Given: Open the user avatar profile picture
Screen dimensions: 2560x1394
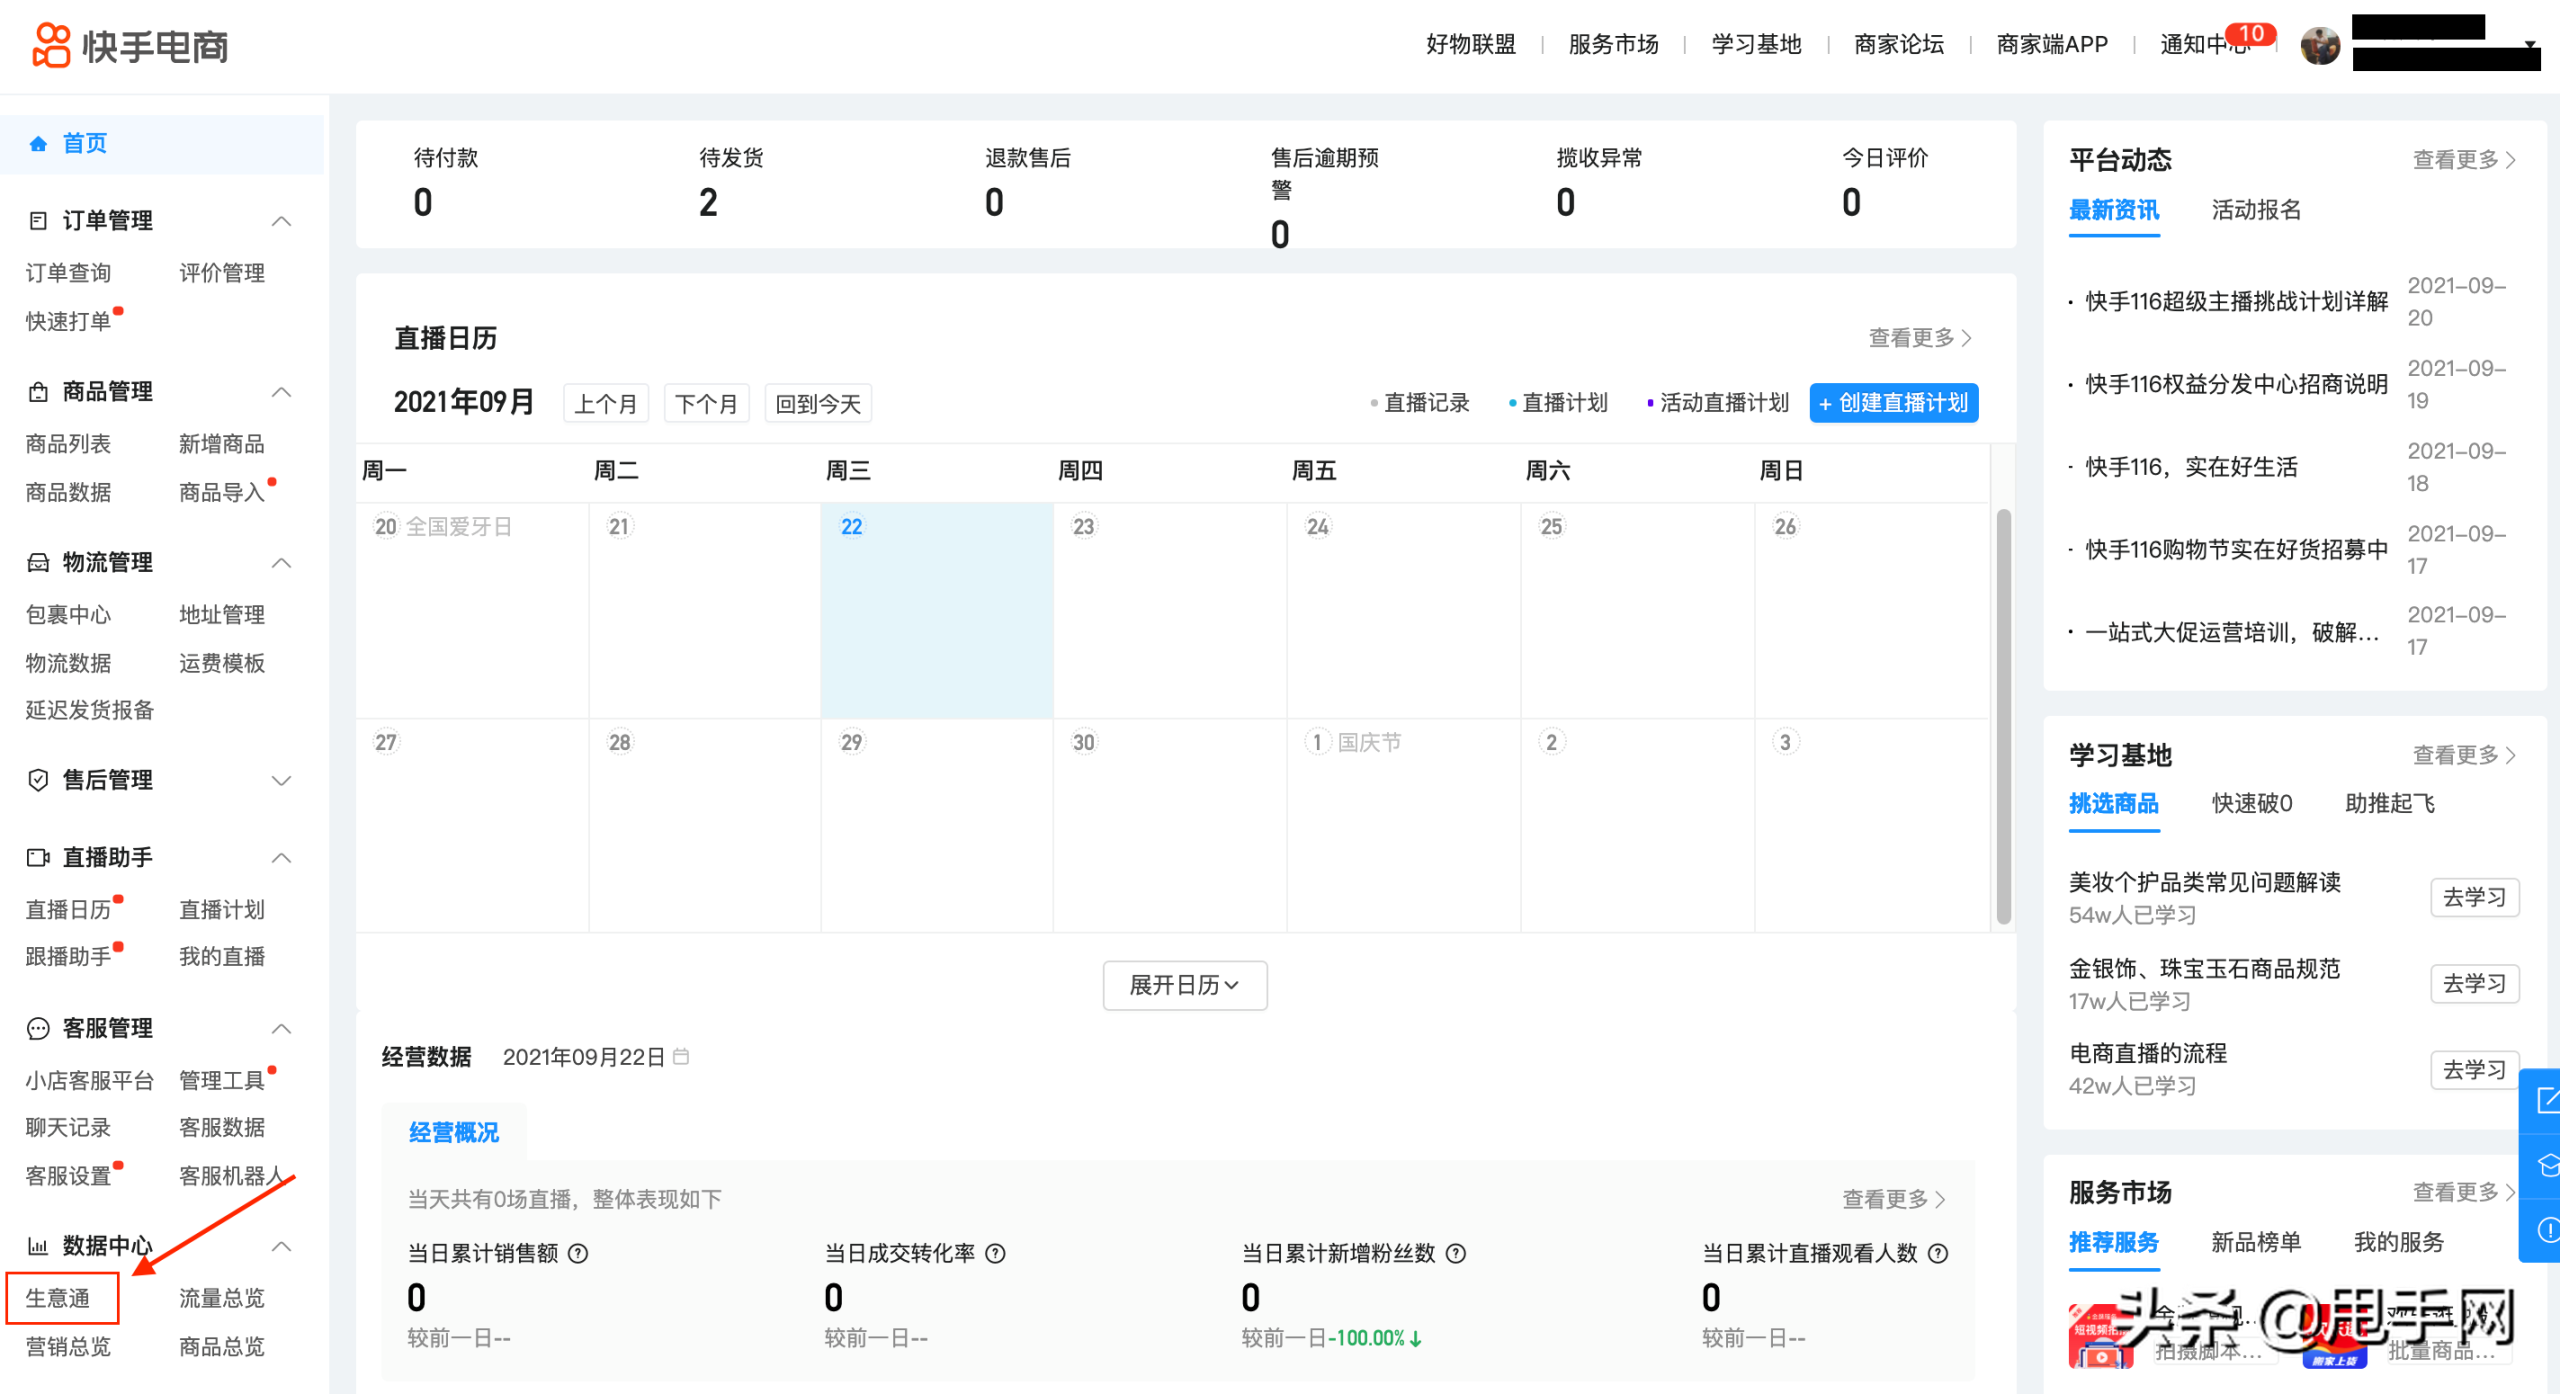Looking at the screenshot, I should [x=2320, y=45].
